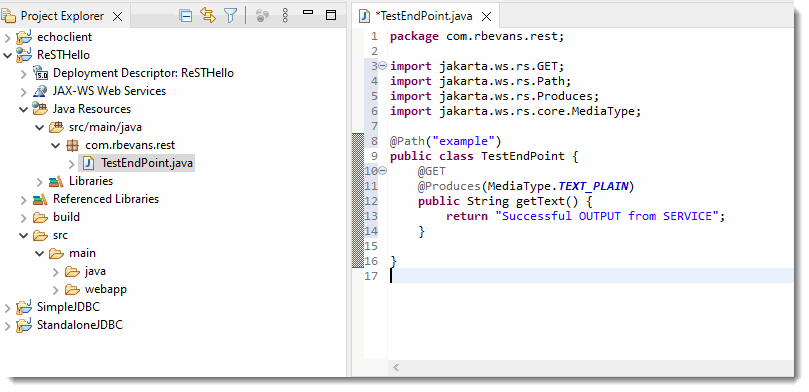Expand the webapp folder
Image resolution: width=809 pixels, height=392 pixels.
pos(56,289)
